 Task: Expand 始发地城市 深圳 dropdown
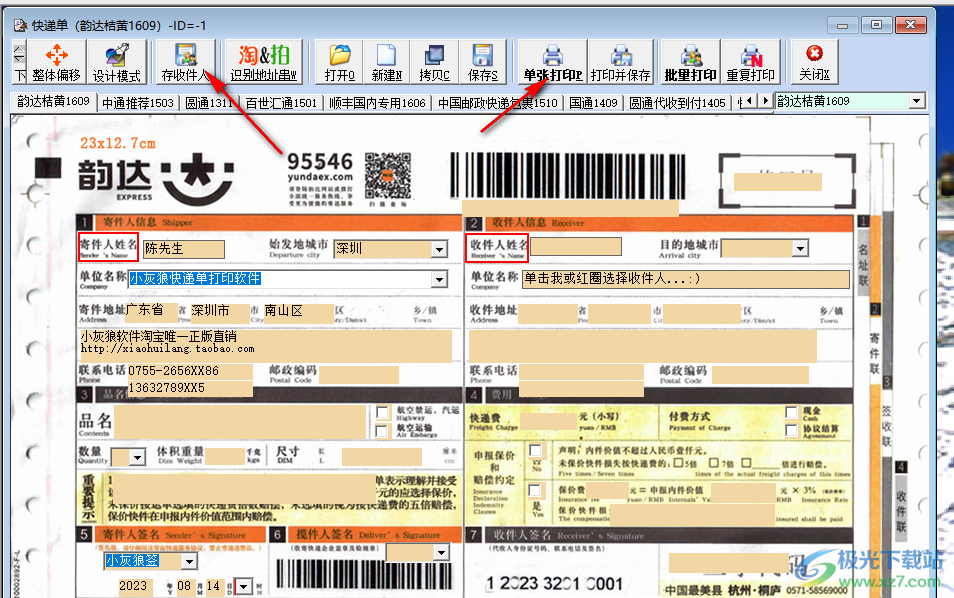coord(439,249)
